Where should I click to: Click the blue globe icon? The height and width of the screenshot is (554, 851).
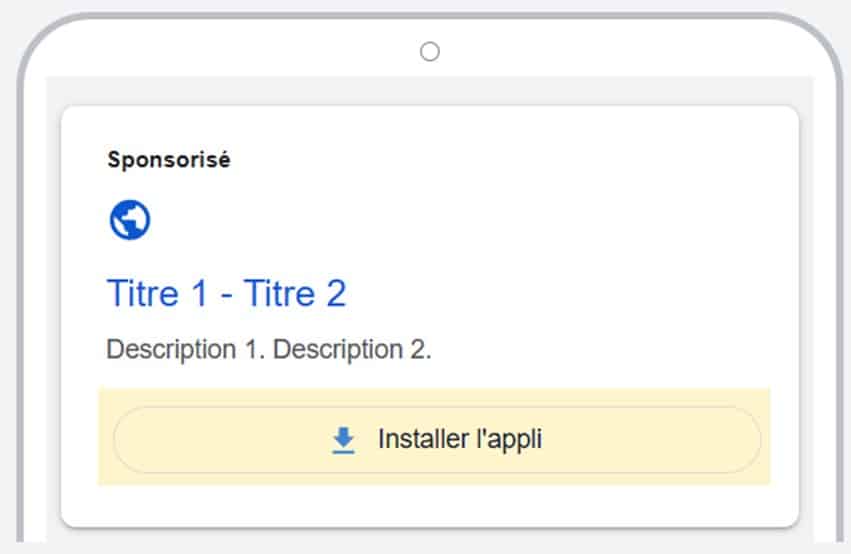(130, 220)
